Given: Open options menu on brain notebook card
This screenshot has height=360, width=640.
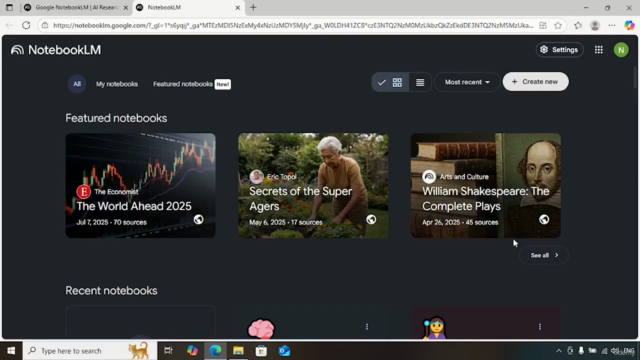Looking at the screenshot, I should tap(367, 327).
